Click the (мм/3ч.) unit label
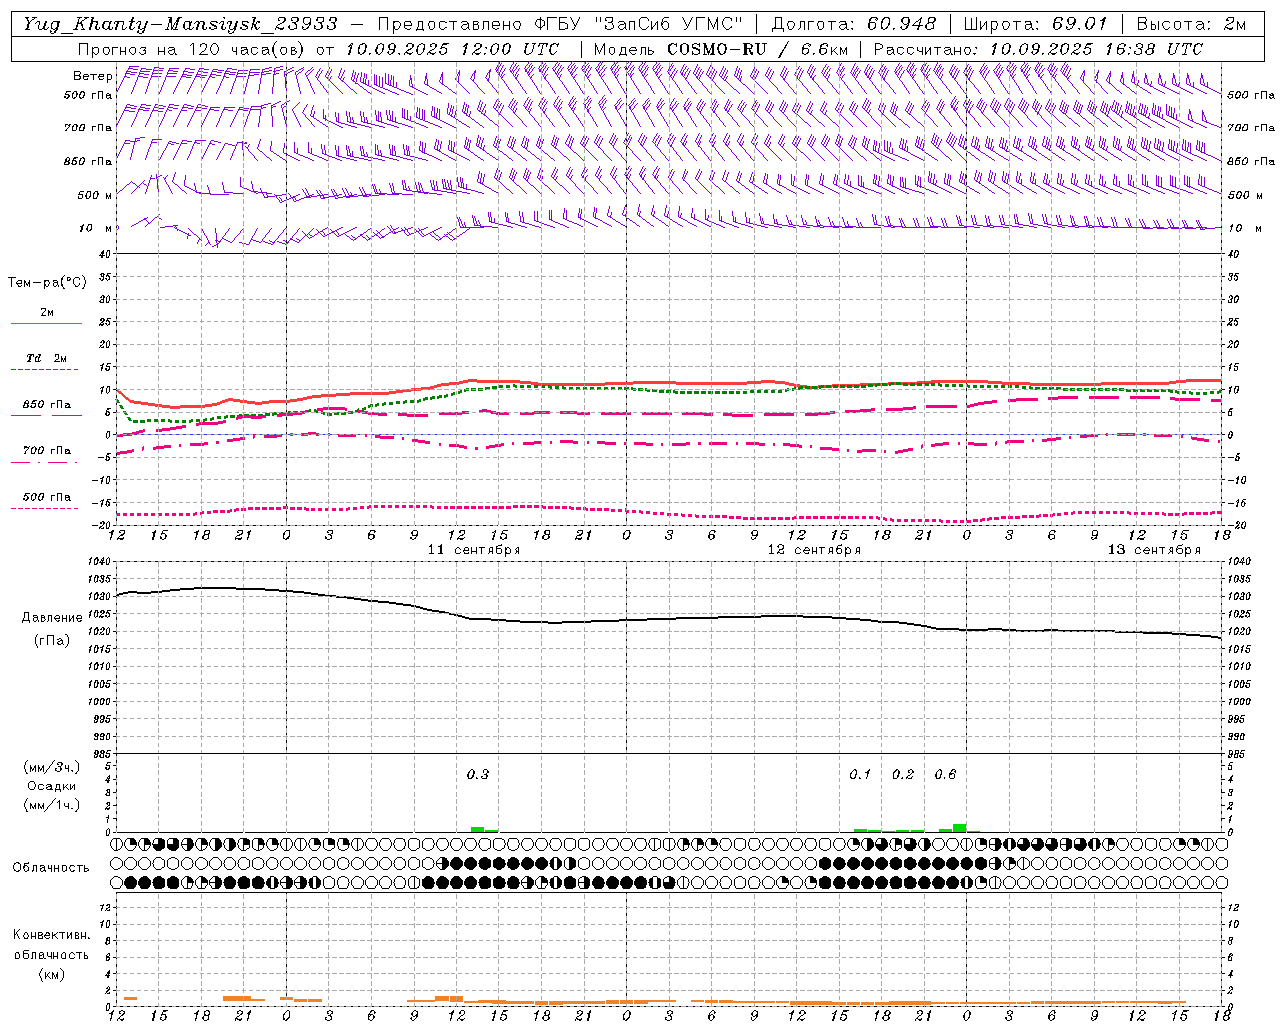 click(52, 767)
